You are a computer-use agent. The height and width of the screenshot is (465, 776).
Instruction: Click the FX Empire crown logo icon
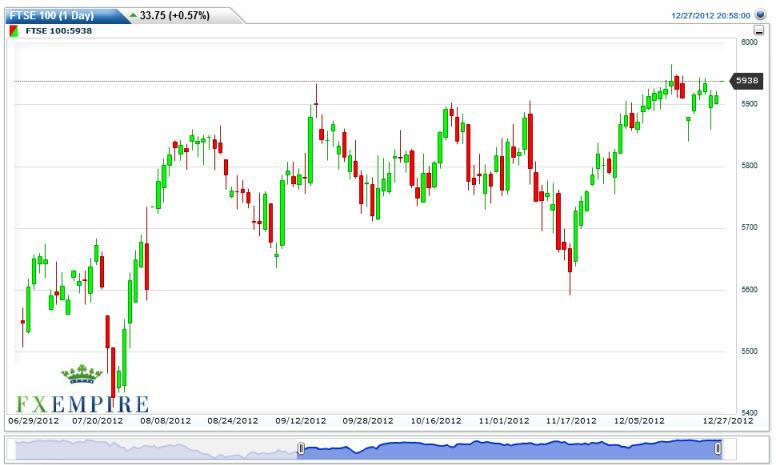81,376
